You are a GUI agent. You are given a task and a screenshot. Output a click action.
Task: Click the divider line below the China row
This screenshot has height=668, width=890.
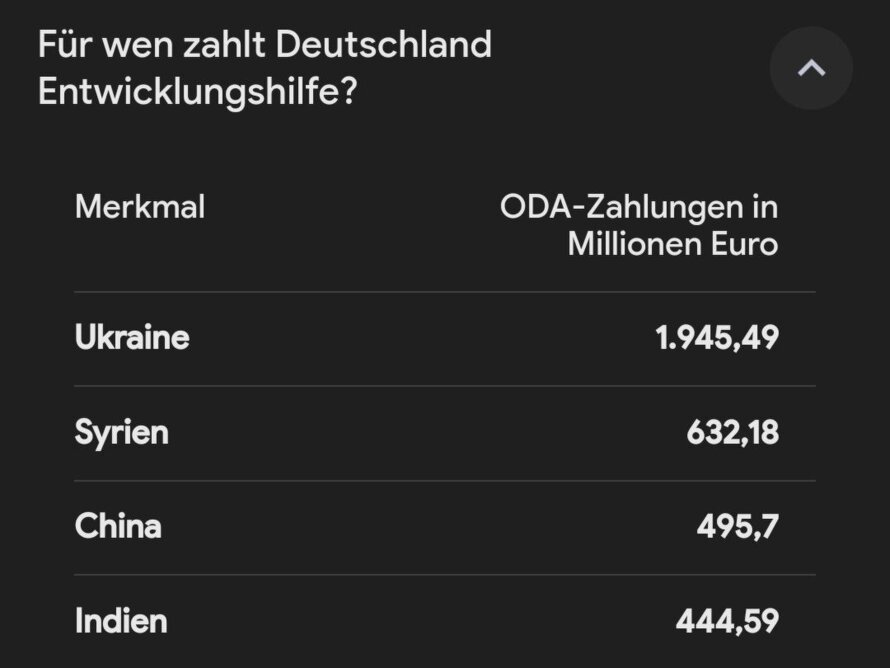(x=444, y=574)
